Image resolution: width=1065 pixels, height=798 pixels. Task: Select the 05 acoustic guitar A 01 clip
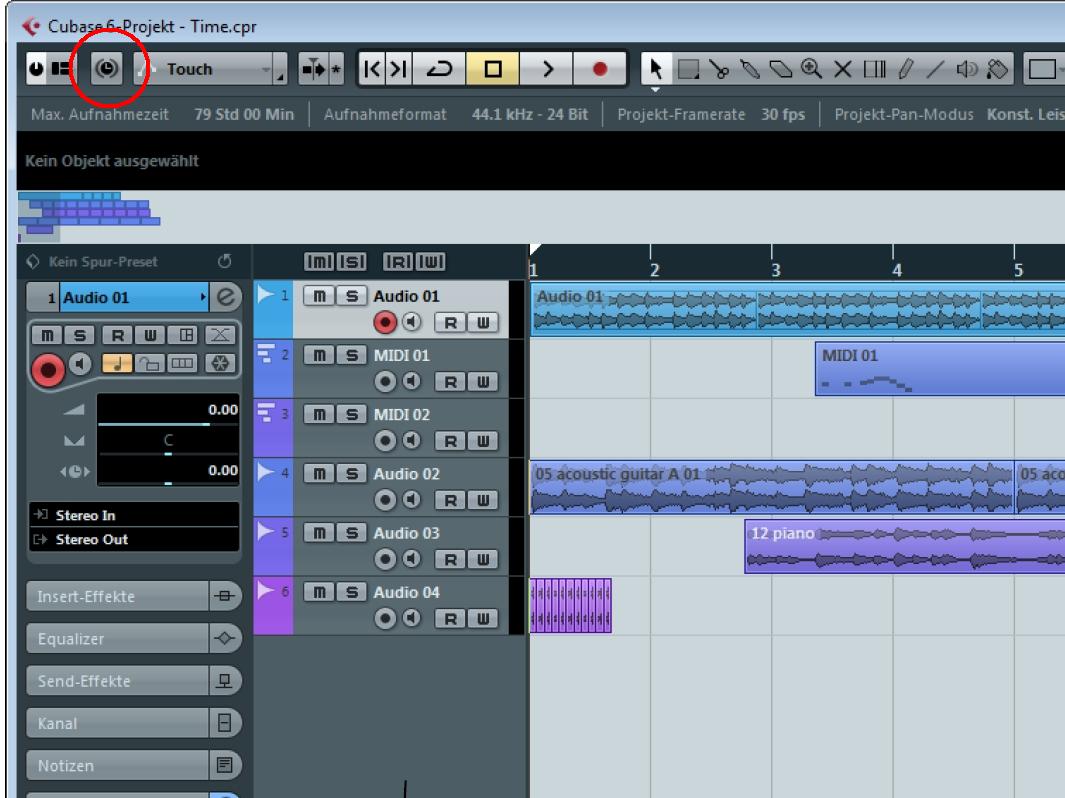[772, 487]
